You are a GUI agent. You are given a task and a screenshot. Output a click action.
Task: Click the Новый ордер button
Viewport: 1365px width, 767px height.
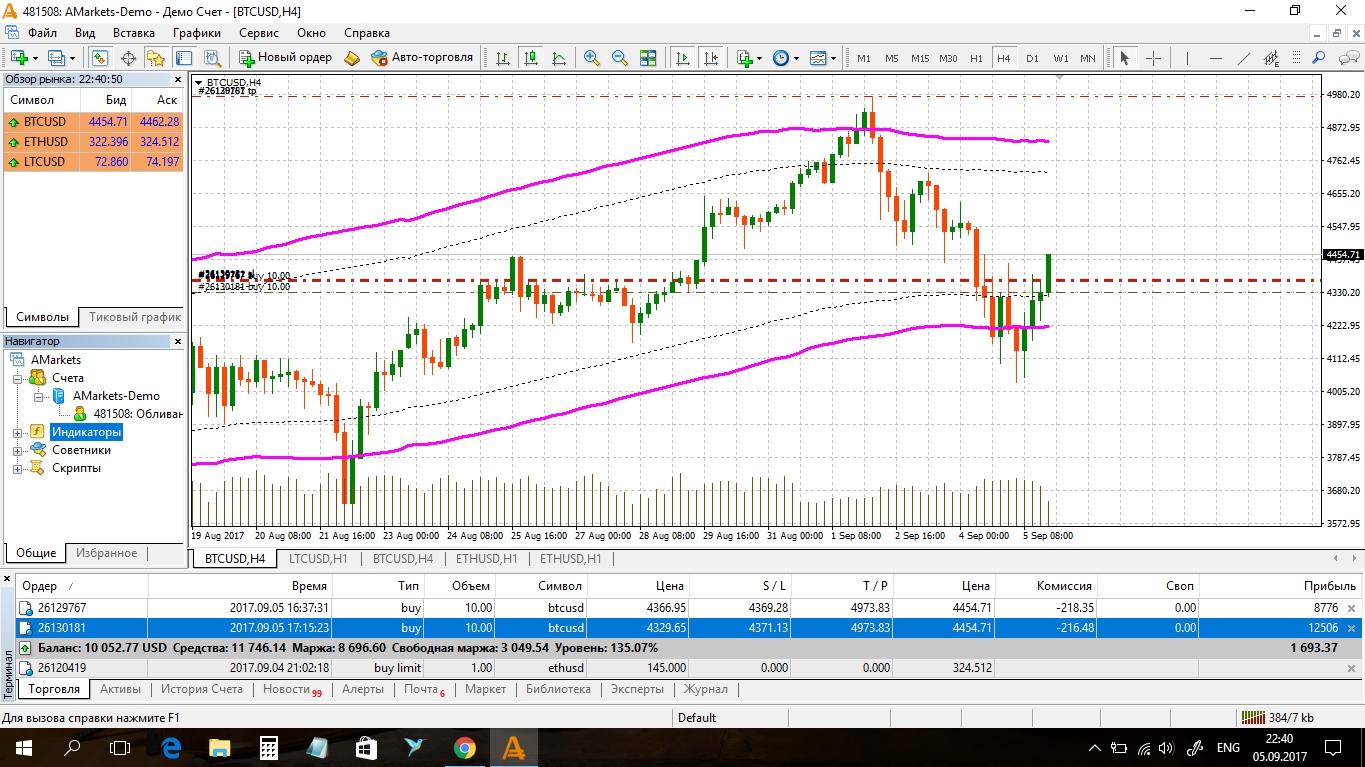tap(286, 58)
